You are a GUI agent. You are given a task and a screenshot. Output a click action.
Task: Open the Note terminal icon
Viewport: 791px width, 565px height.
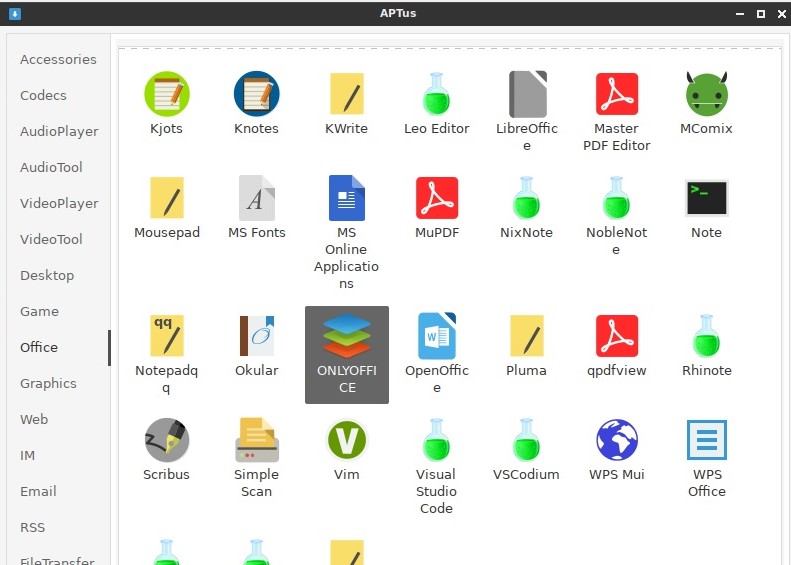click(x=706, y=198)
